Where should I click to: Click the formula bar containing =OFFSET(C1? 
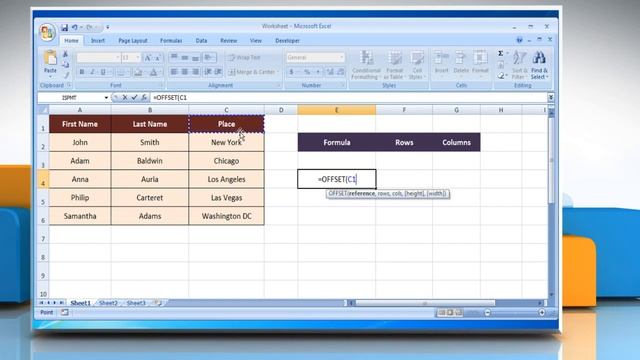349,98
